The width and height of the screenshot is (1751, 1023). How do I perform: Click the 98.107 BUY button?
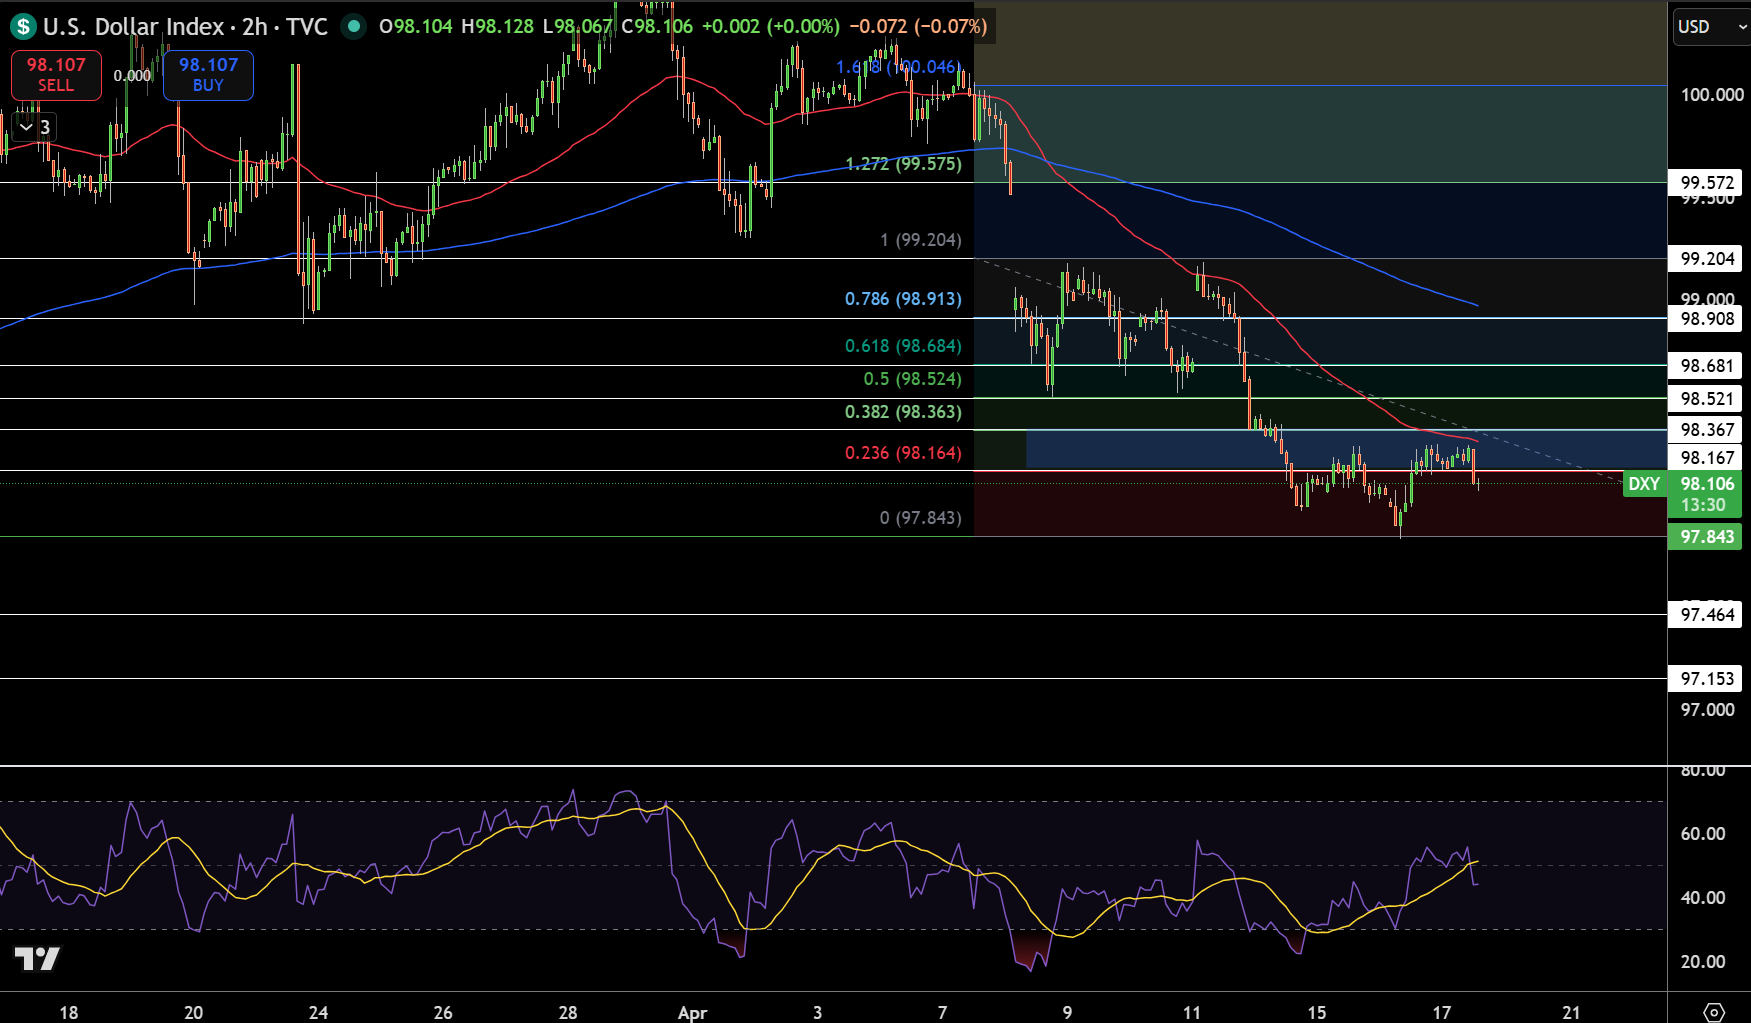208,75
